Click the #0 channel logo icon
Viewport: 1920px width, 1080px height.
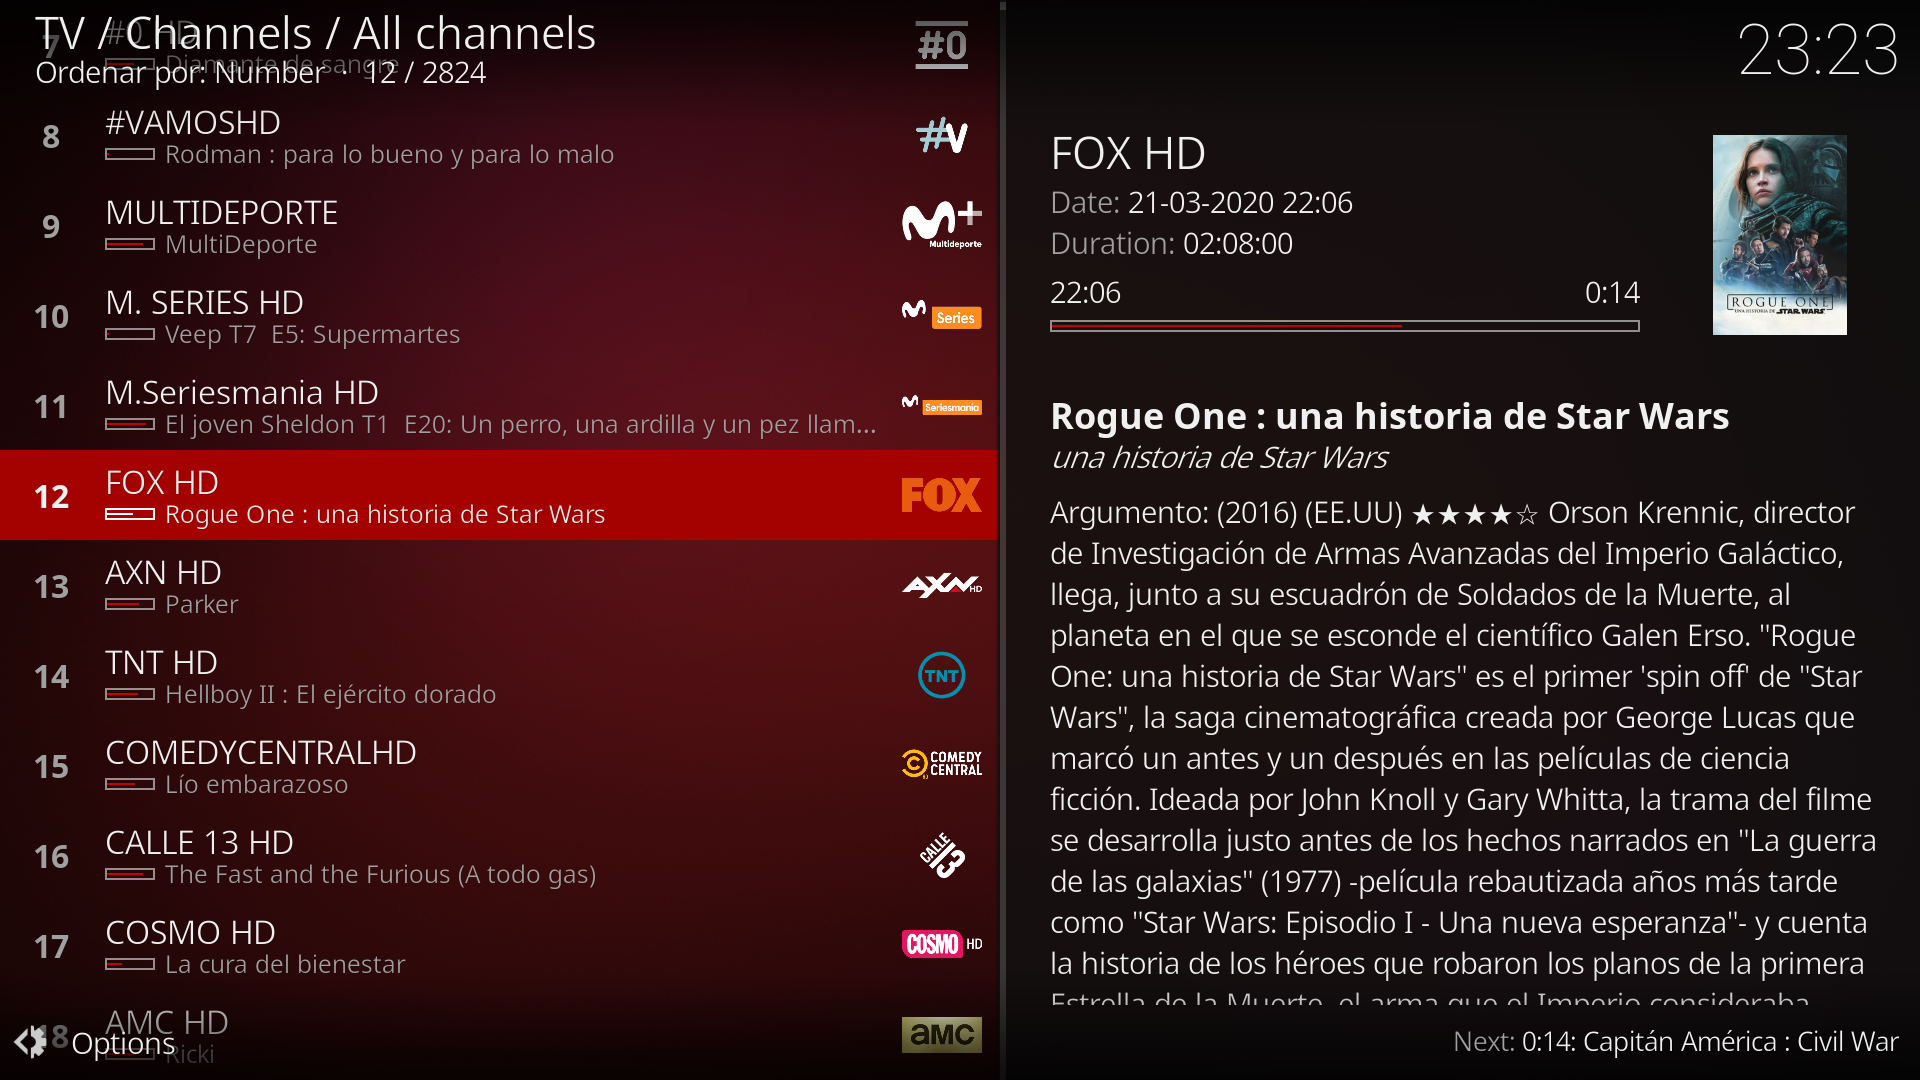(x=941, y=45)
